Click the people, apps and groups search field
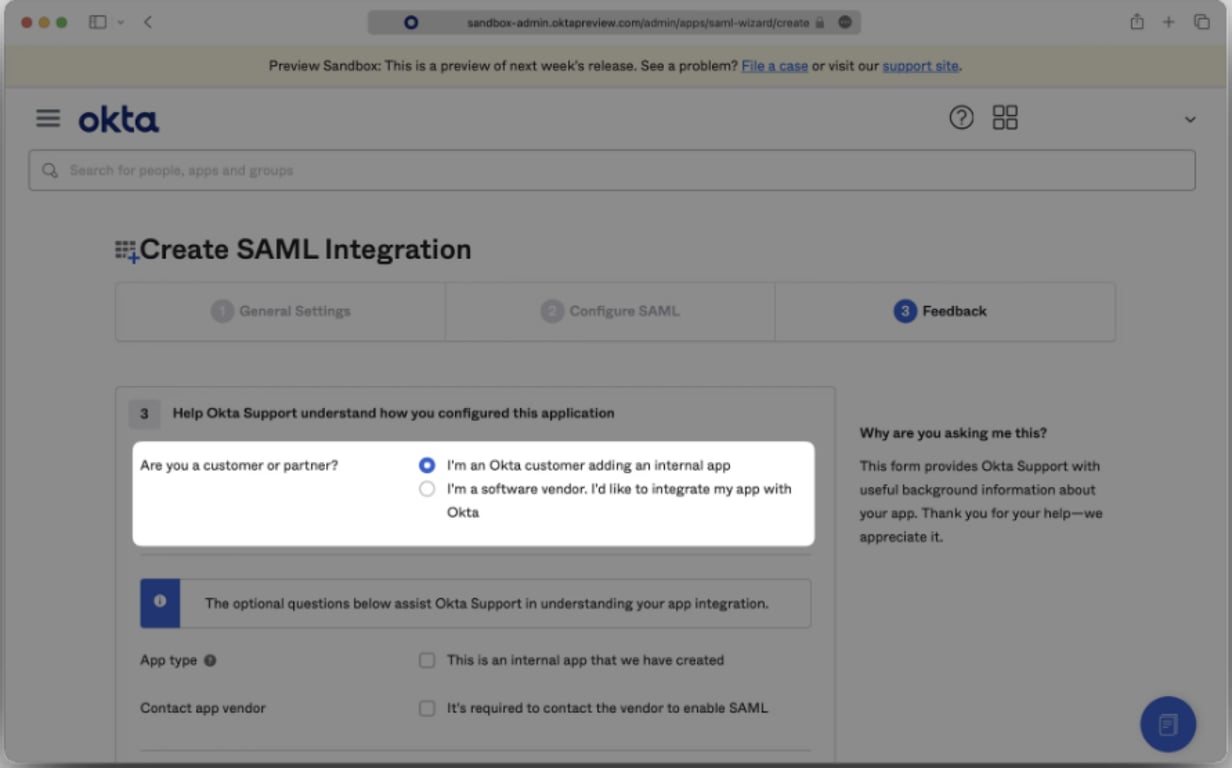Screen dimensions: 1232x768 (612, 170)
